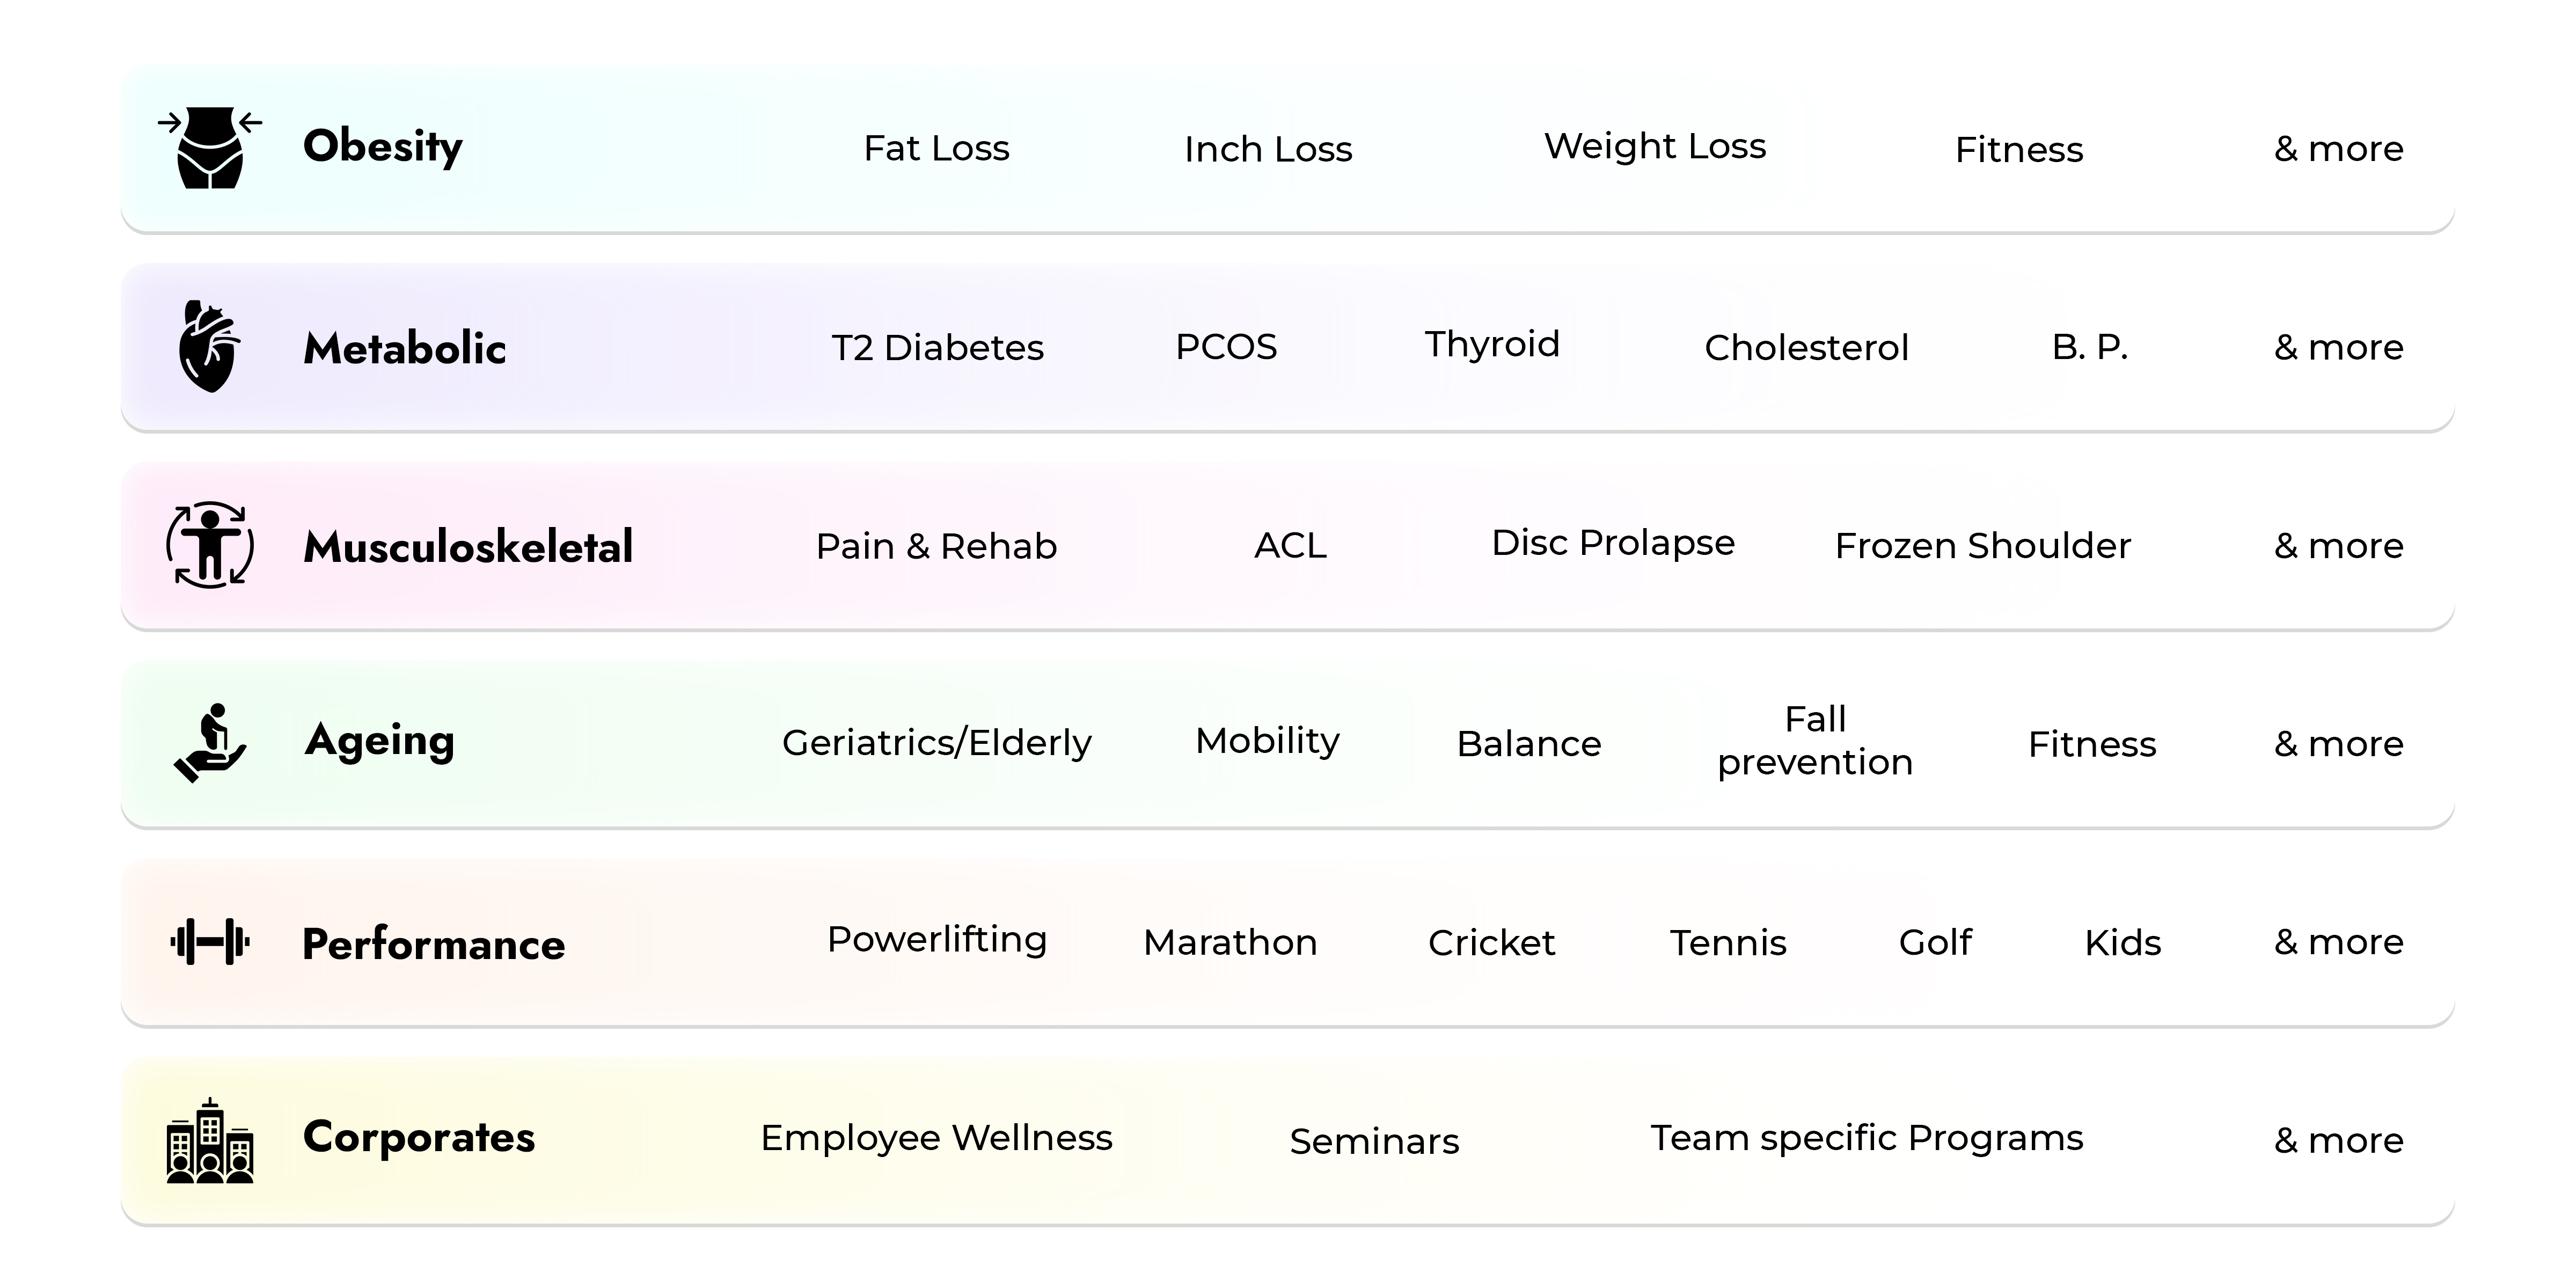2576x1288 pixels.
Task: Click the Fat Loss link
Action: [x=936, y=148]
